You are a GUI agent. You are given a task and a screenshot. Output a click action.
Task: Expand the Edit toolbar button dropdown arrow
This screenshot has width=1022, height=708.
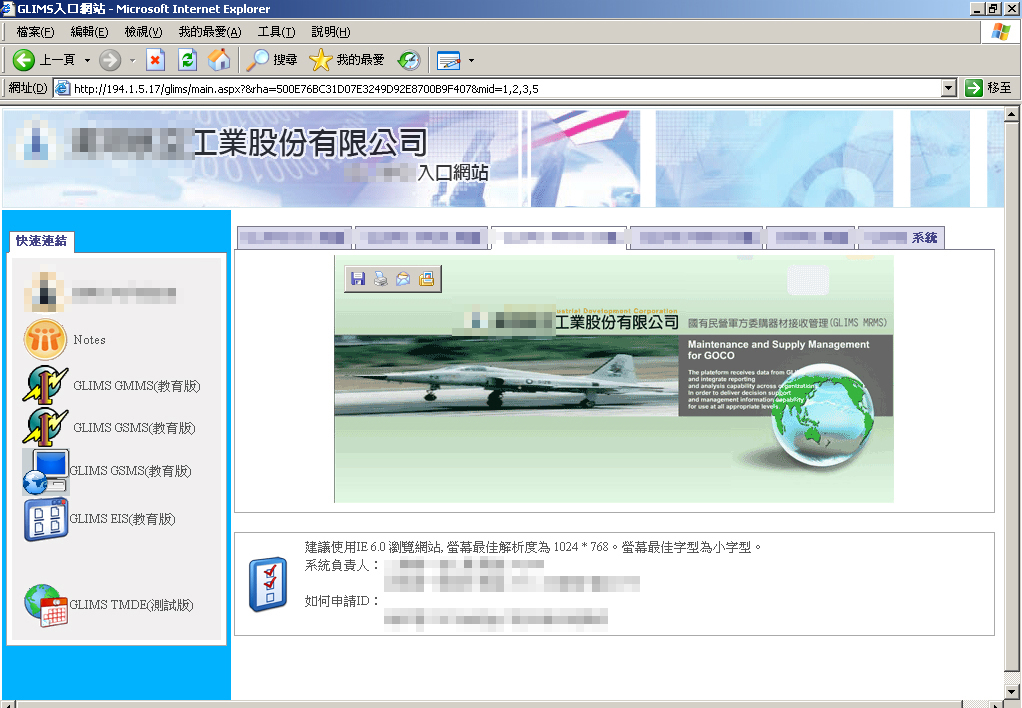pyautogui.click(x=471, y=60)
